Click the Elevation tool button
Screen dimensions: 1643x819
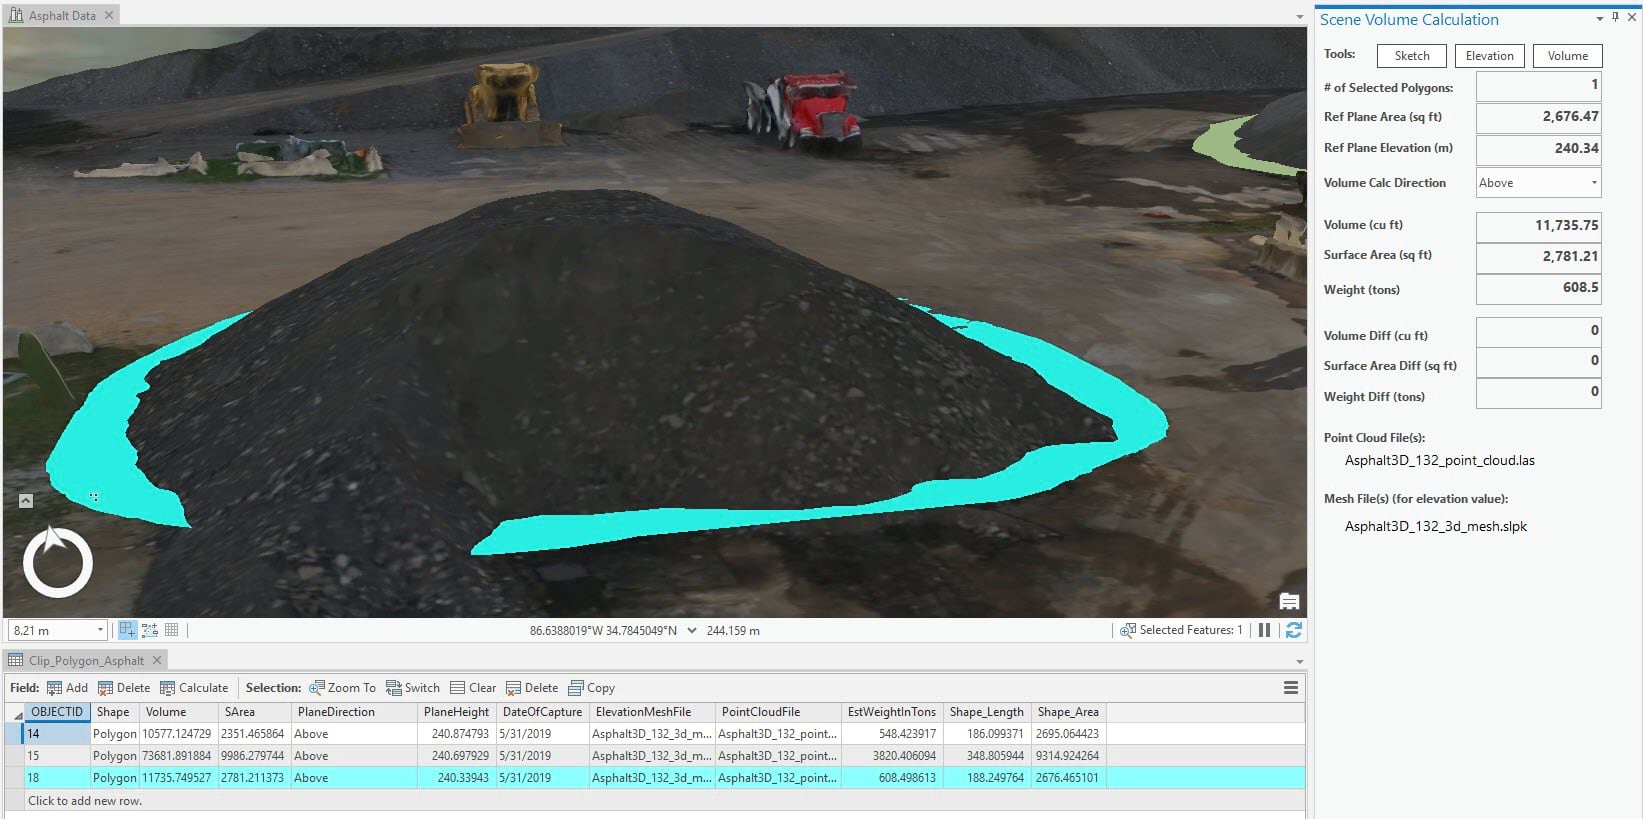1490,56
